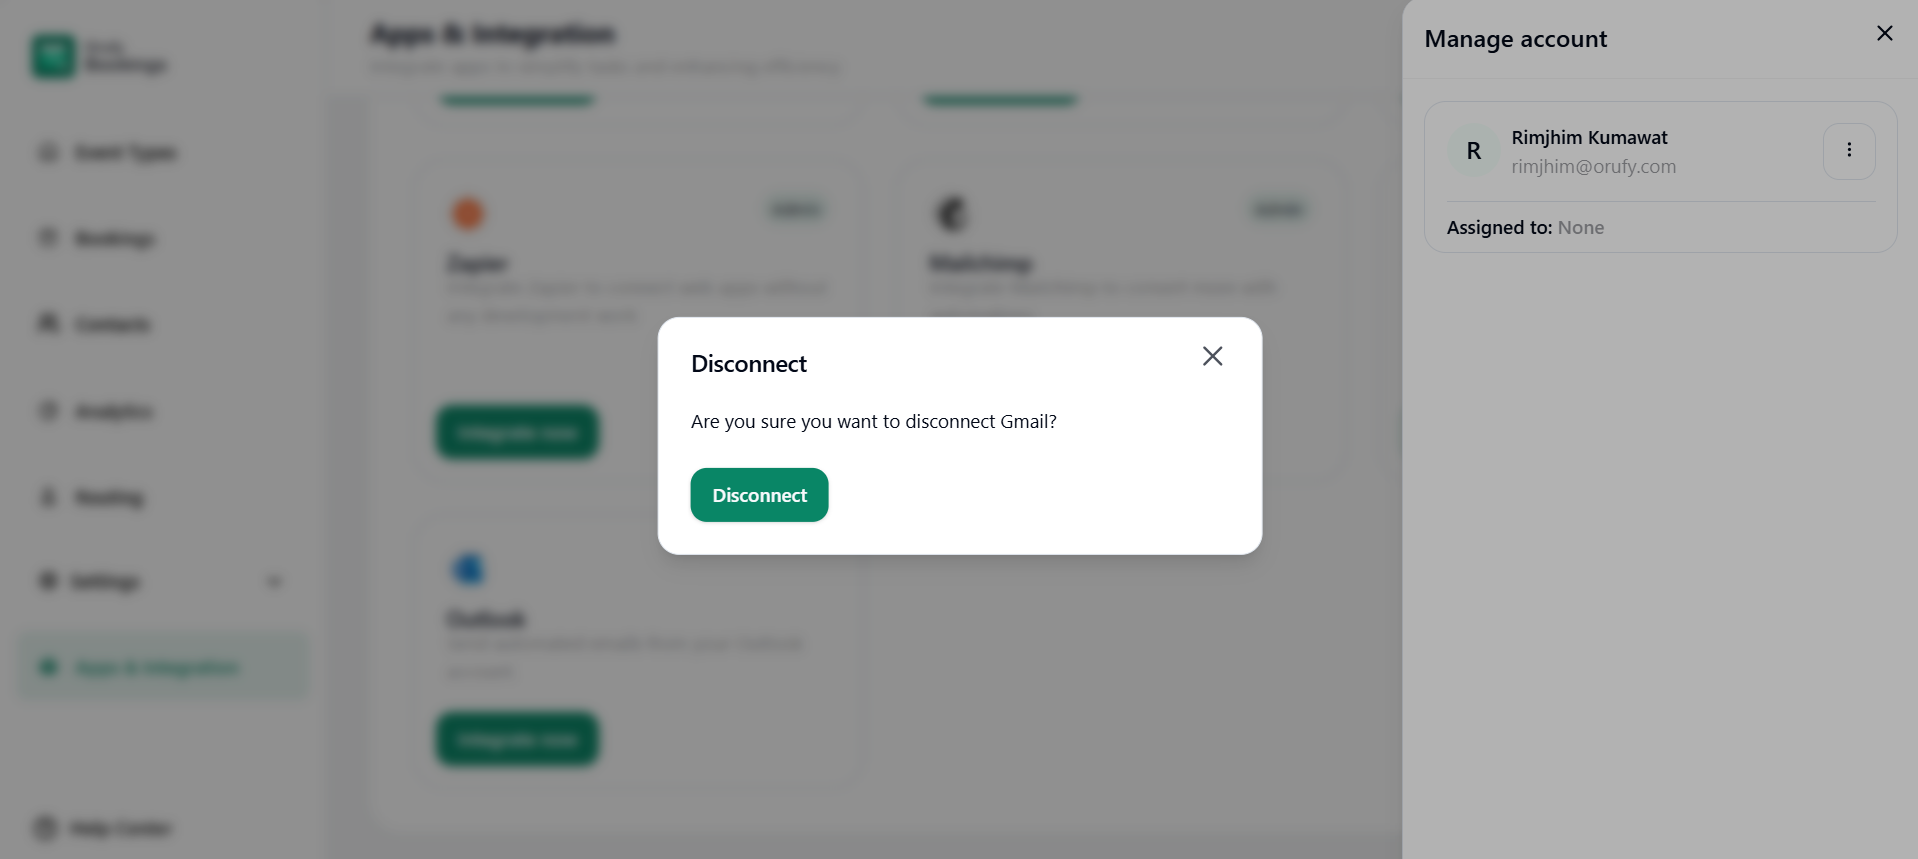Screen dimensions: 1918x859
Task: Click the Mailchimp app icon
Action: 951,213
